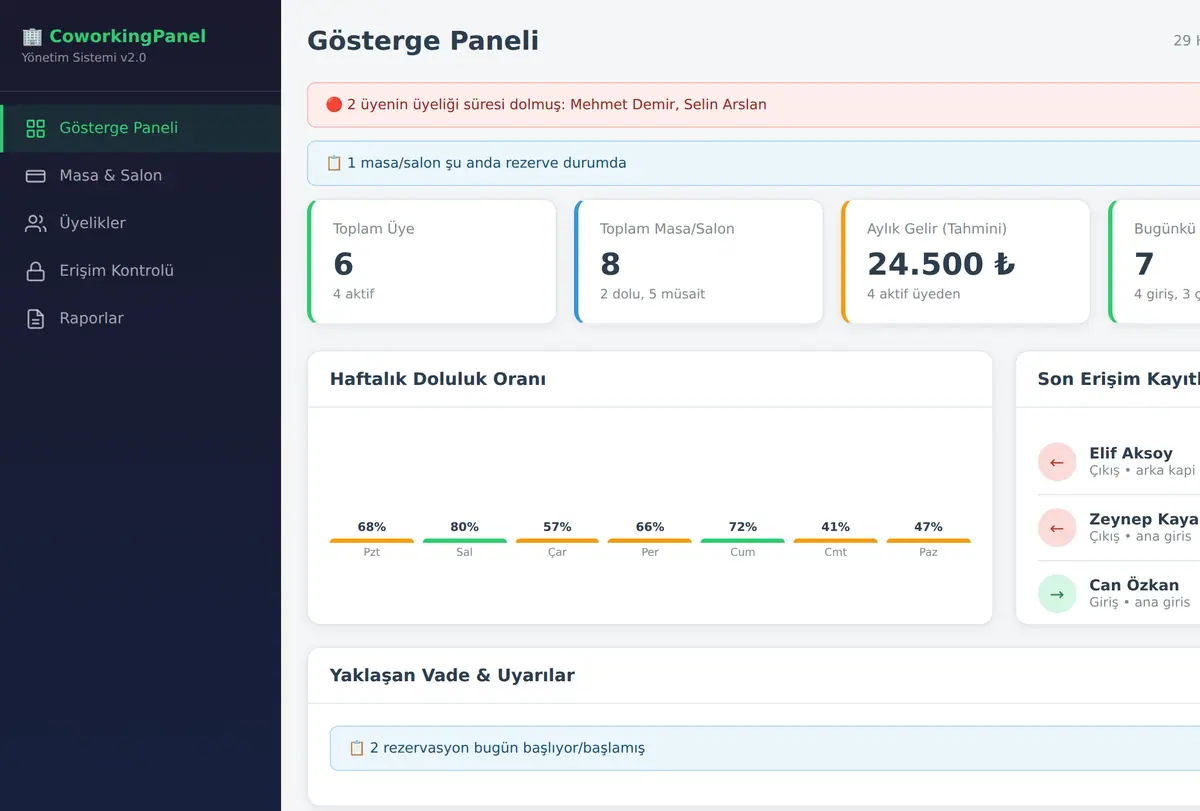Click the entry arrow icon beside Can Özkan
The width and height of the screenshot is (1200, 811).
(x=1057, y=594)
